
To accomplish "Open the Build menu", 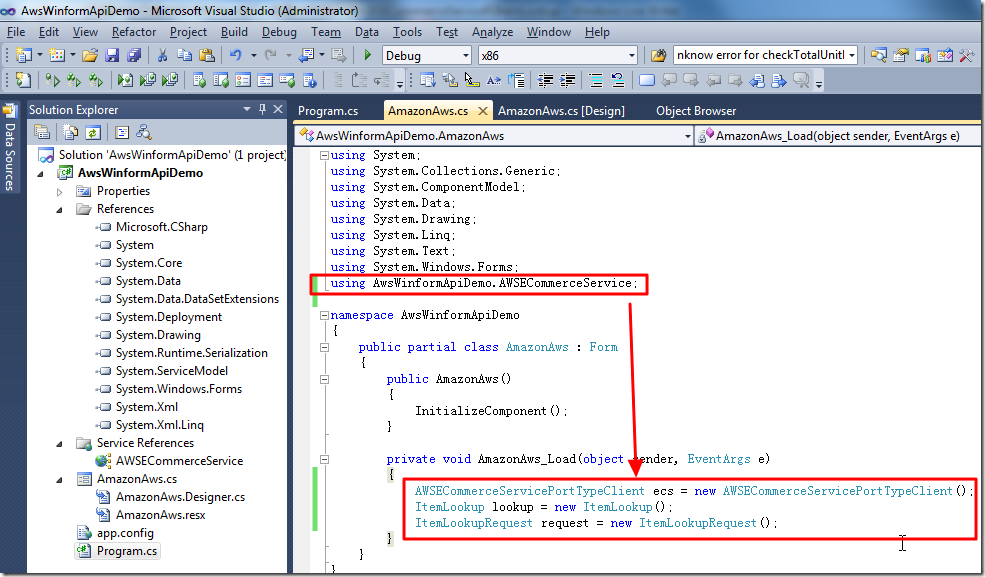I will (234, 32).
